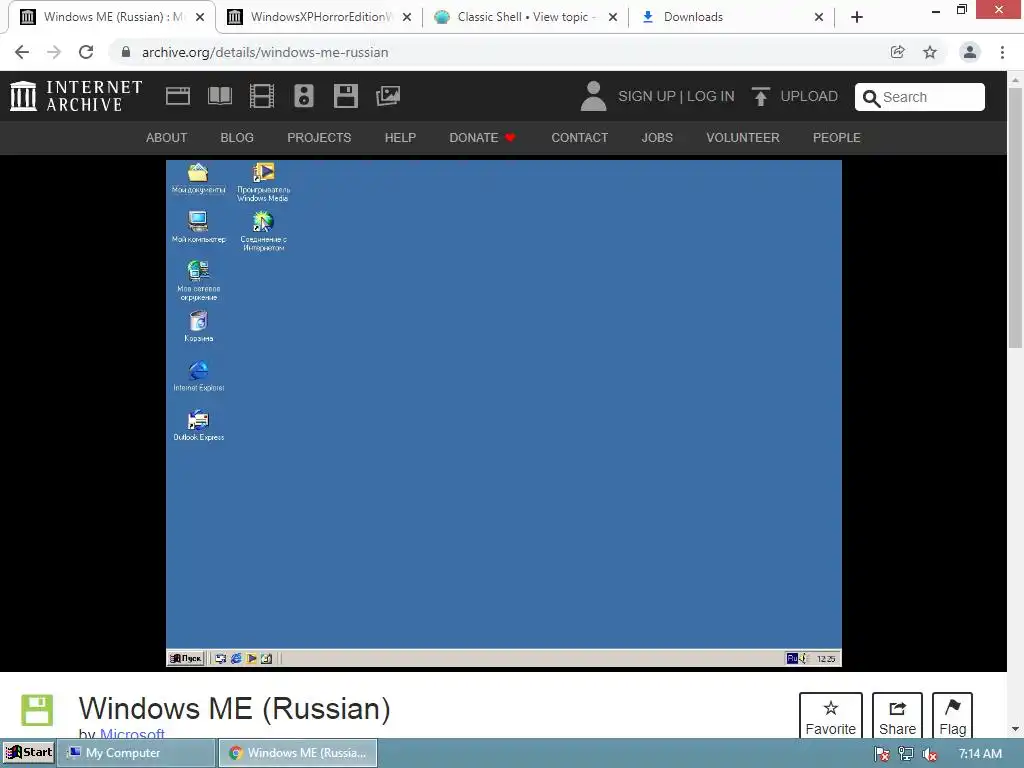Click the green floppy software icon near title
Screen dimensions: 1024x768
37,710
